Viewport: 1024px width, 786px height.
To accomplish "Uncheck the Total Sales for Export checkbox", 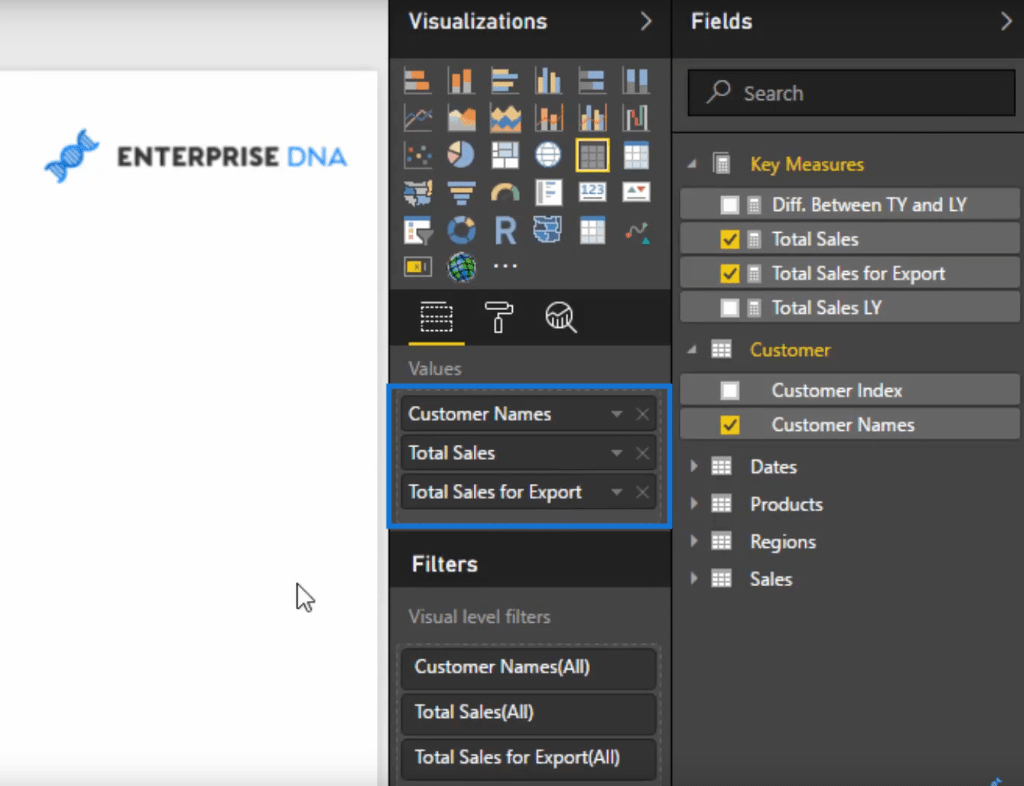I will coord(729,274).
